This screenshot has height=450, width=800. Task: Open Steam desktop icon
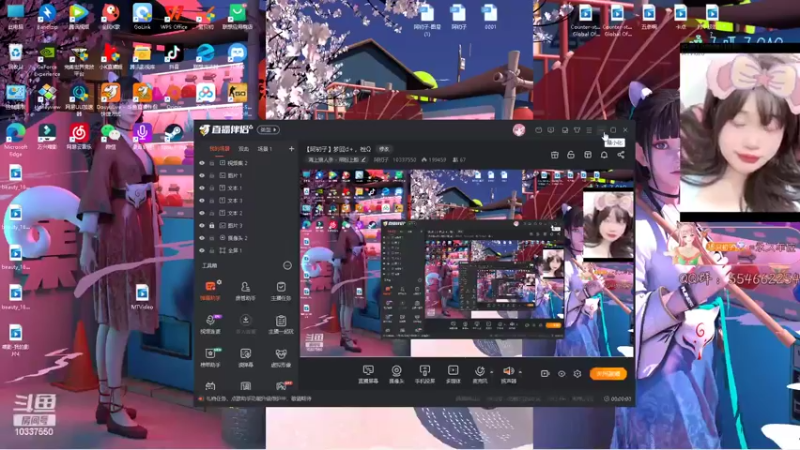[173, 139]
